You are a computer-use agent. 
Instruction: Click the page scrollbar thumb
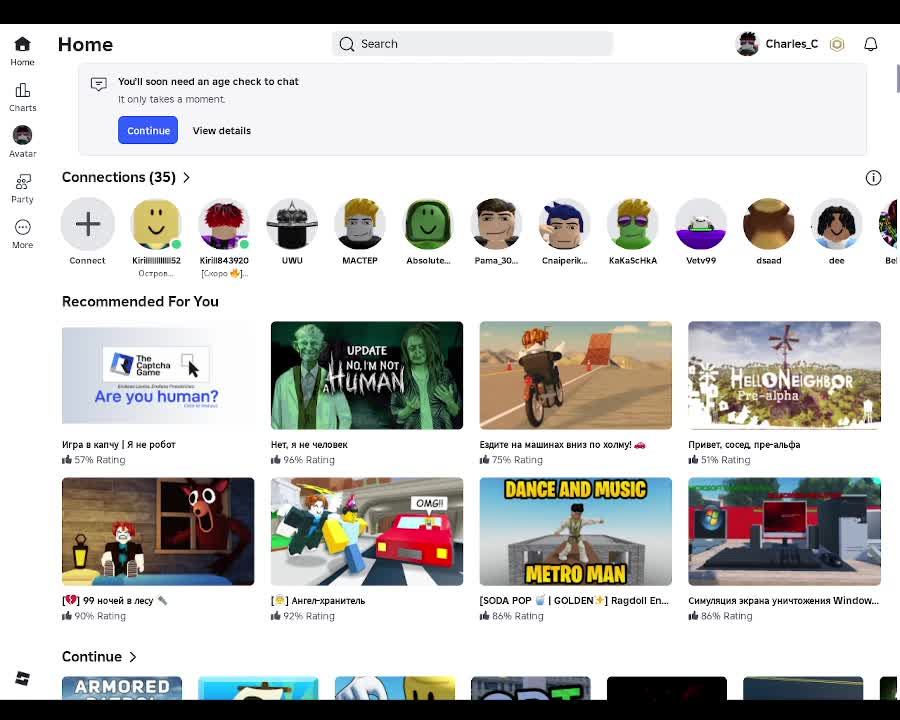(897, 79)
